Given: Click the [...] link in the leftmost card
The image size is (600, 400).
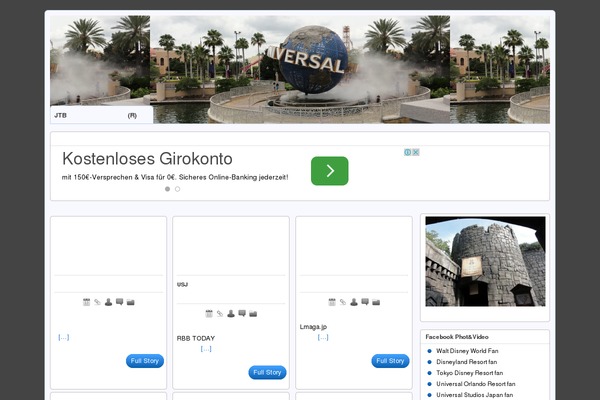Looking at the screenshot, I should coord(64,337).
